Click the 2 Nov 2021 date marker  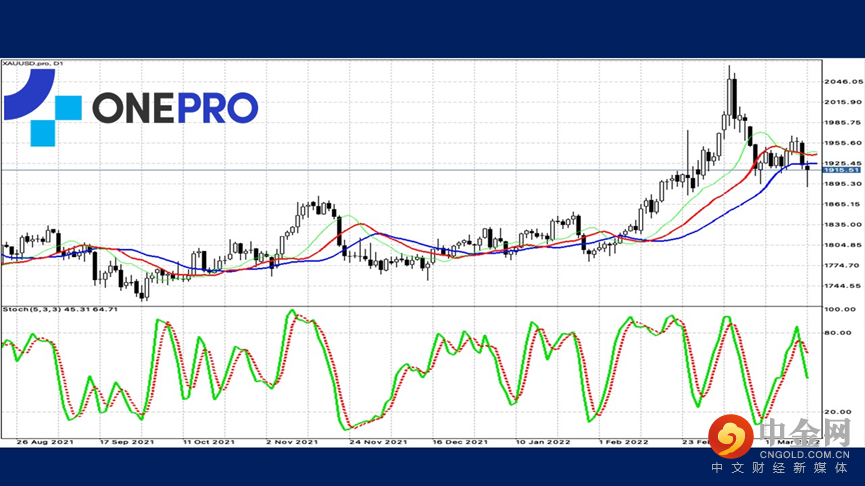(292, 442)
